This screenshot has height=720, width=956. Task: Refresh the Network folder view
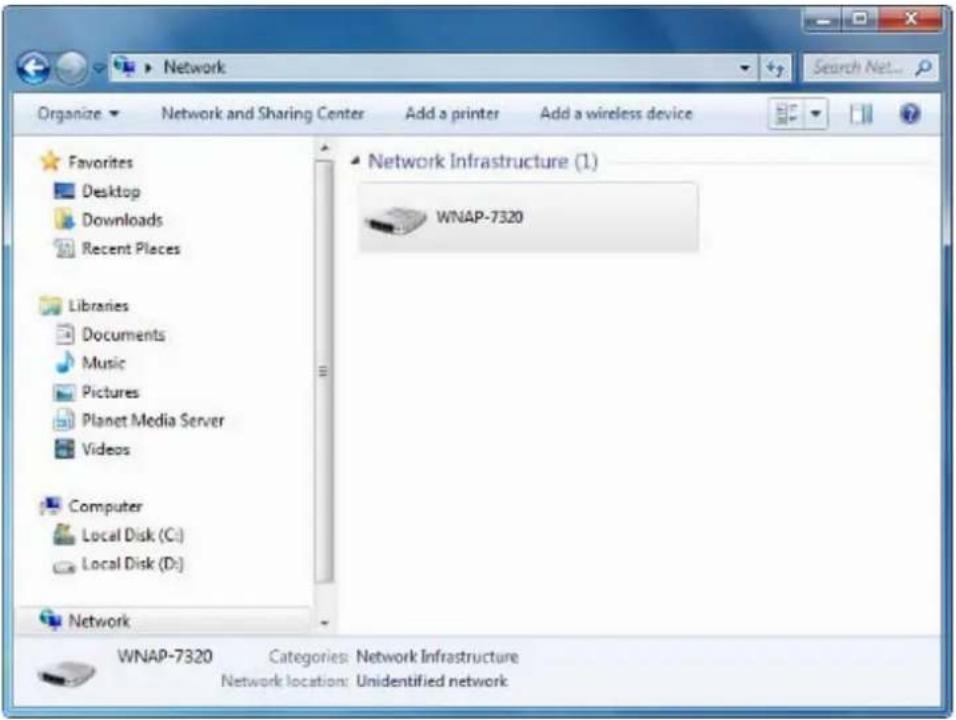click(x=775, y=68)
